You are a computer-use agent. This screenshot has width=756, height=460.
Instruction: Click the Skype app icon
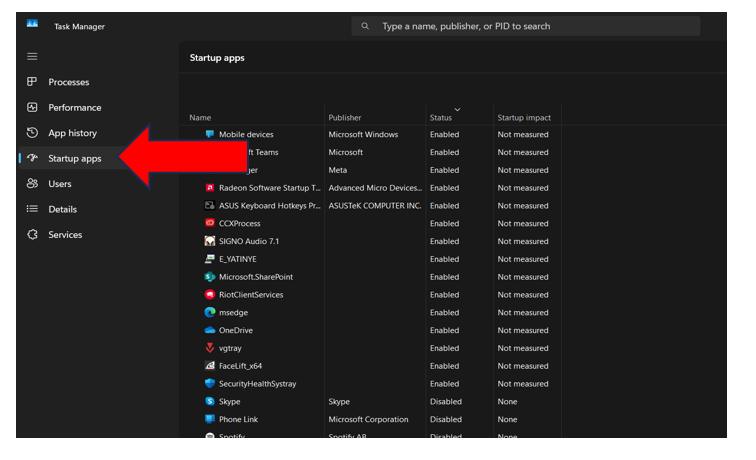click(210, 401)
